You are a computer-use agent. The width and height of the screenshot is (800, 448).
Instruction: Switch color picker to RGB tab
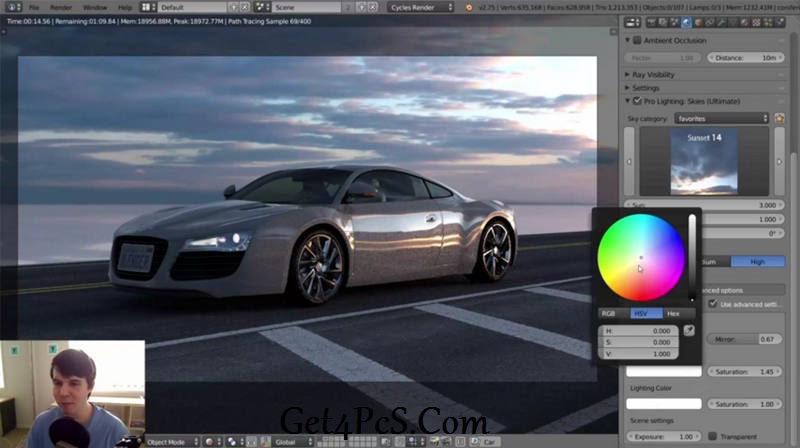pos(614,313)
